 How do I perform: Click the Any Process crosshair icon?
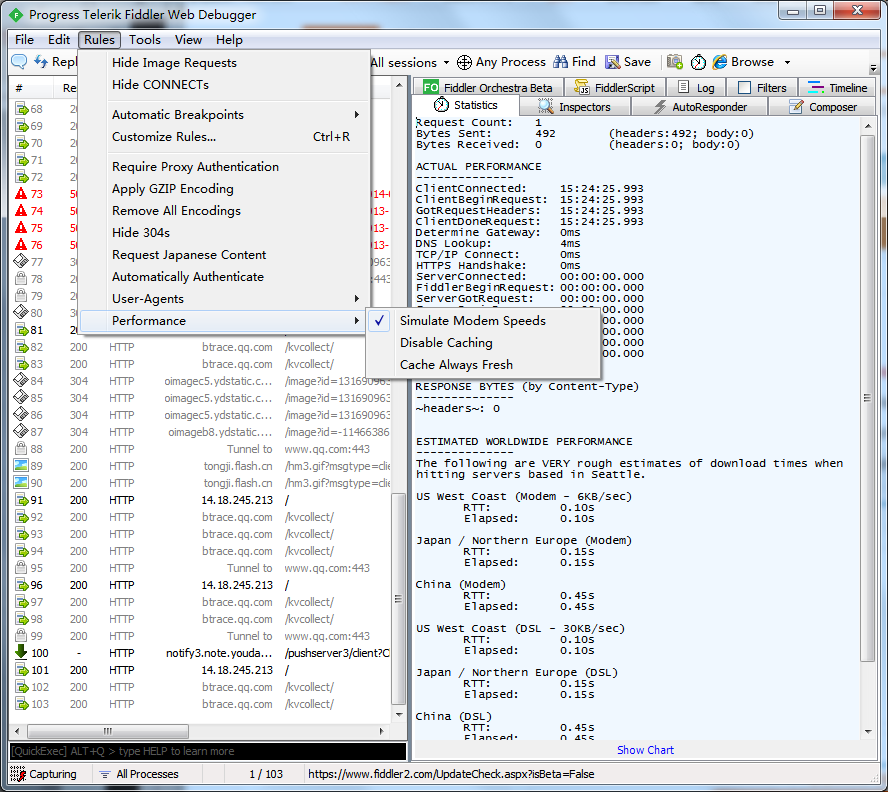[464, 62]
